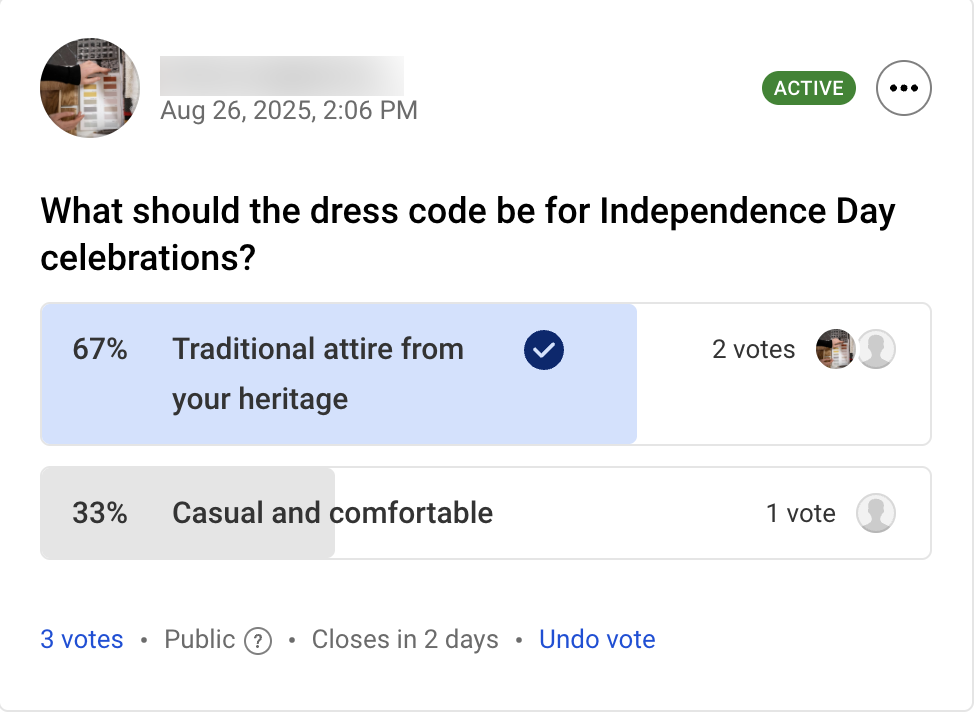The width and height of the screenshot is (978, 716).
Task: Click the Closes in 2 days text
Action: [x=405, y=640]
